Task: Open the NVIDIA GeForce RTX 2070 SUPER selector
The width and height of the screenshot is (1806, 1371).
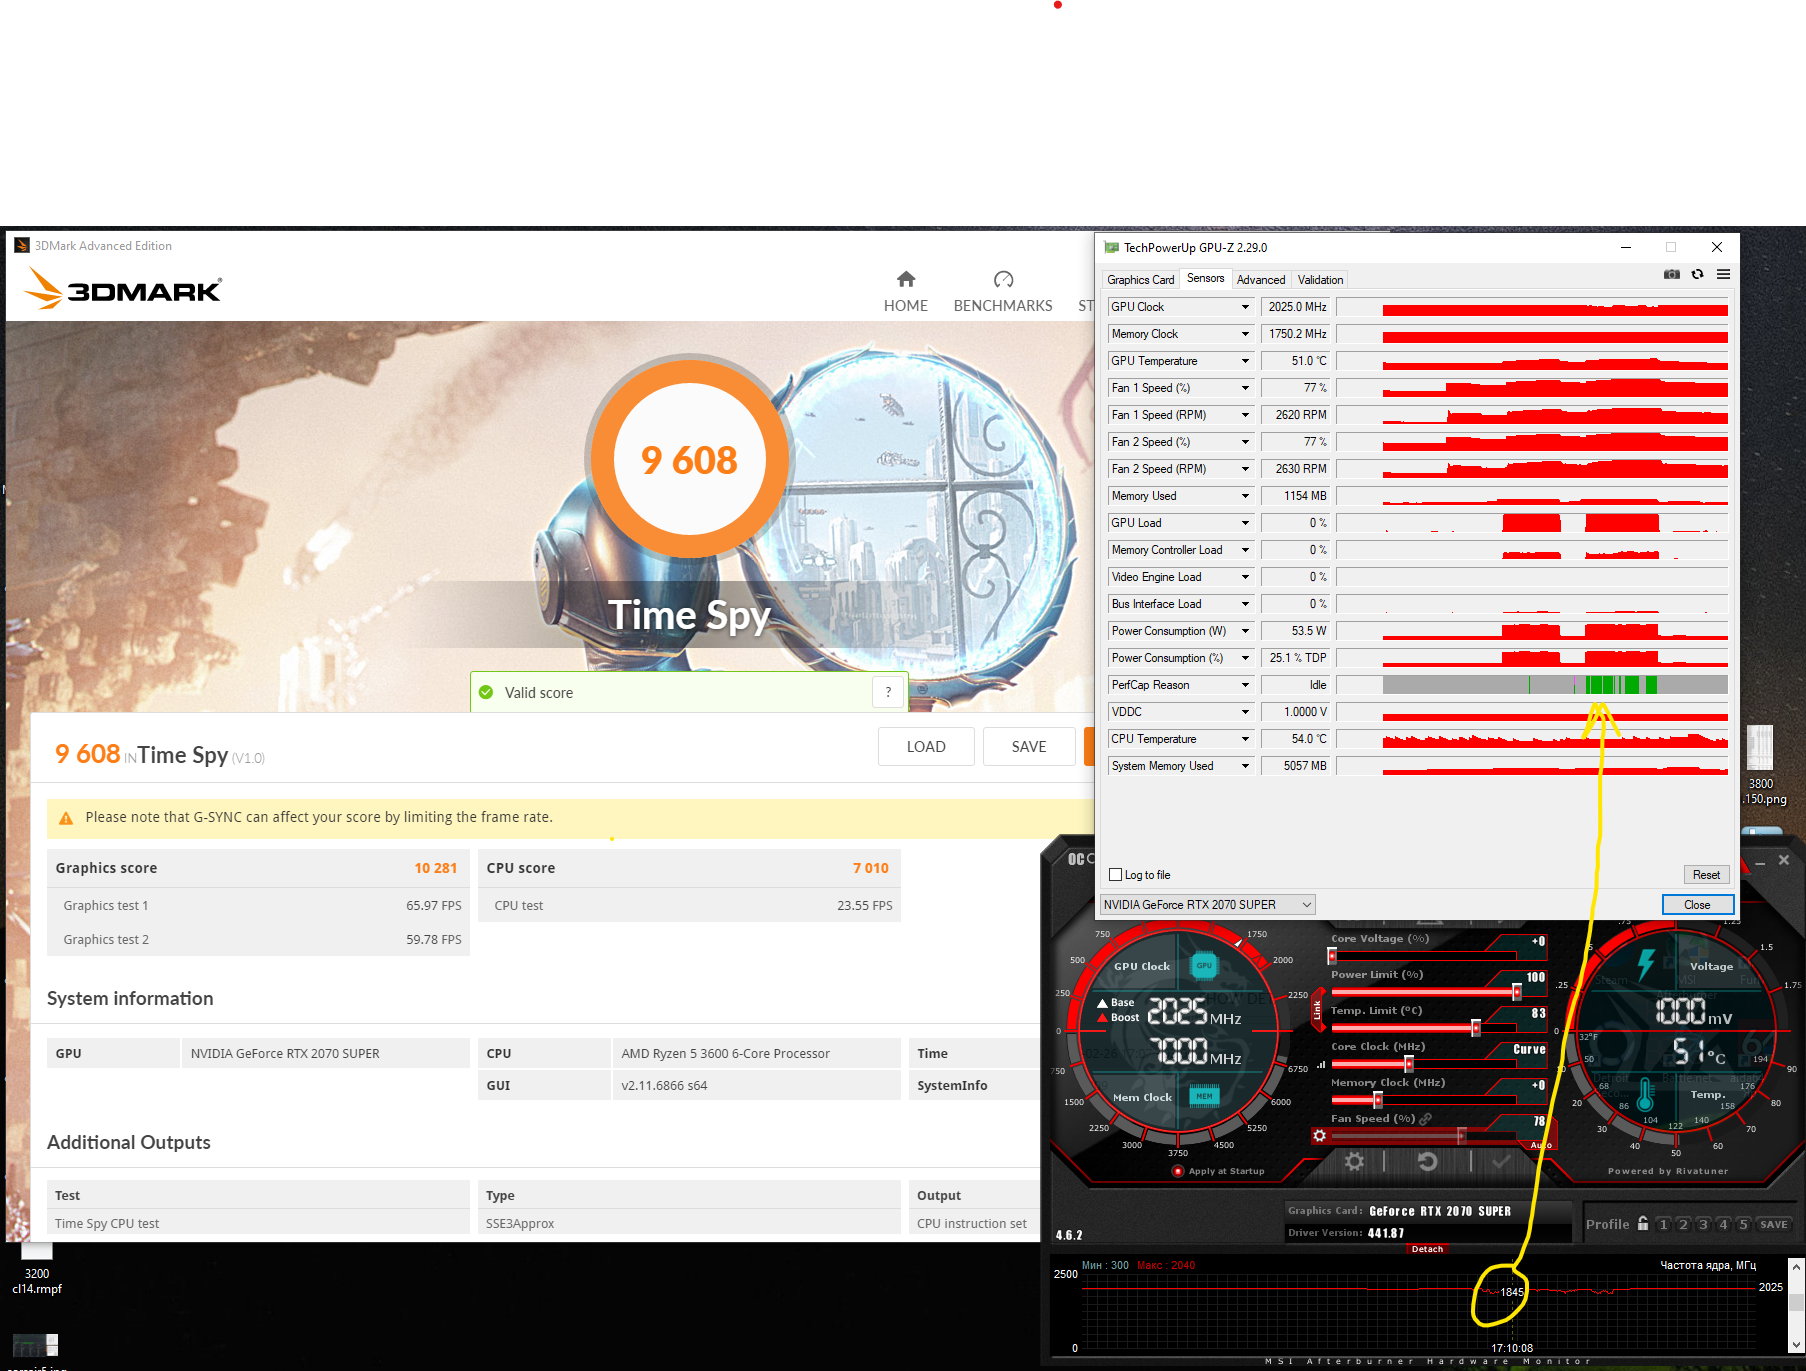Action: (1207, 905)
